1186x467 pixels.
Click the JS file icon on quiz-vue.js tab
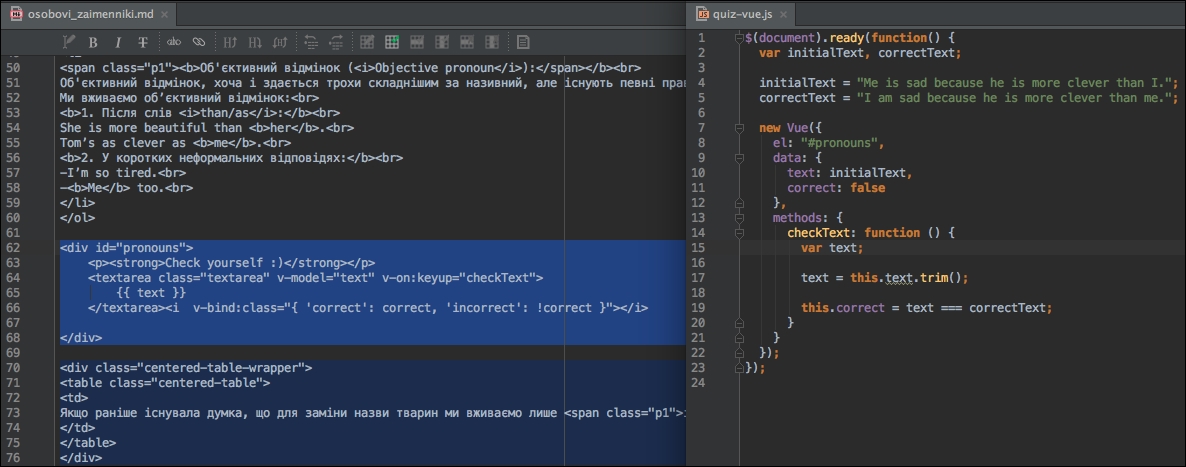pyautogui.click(x=702, y=14)
